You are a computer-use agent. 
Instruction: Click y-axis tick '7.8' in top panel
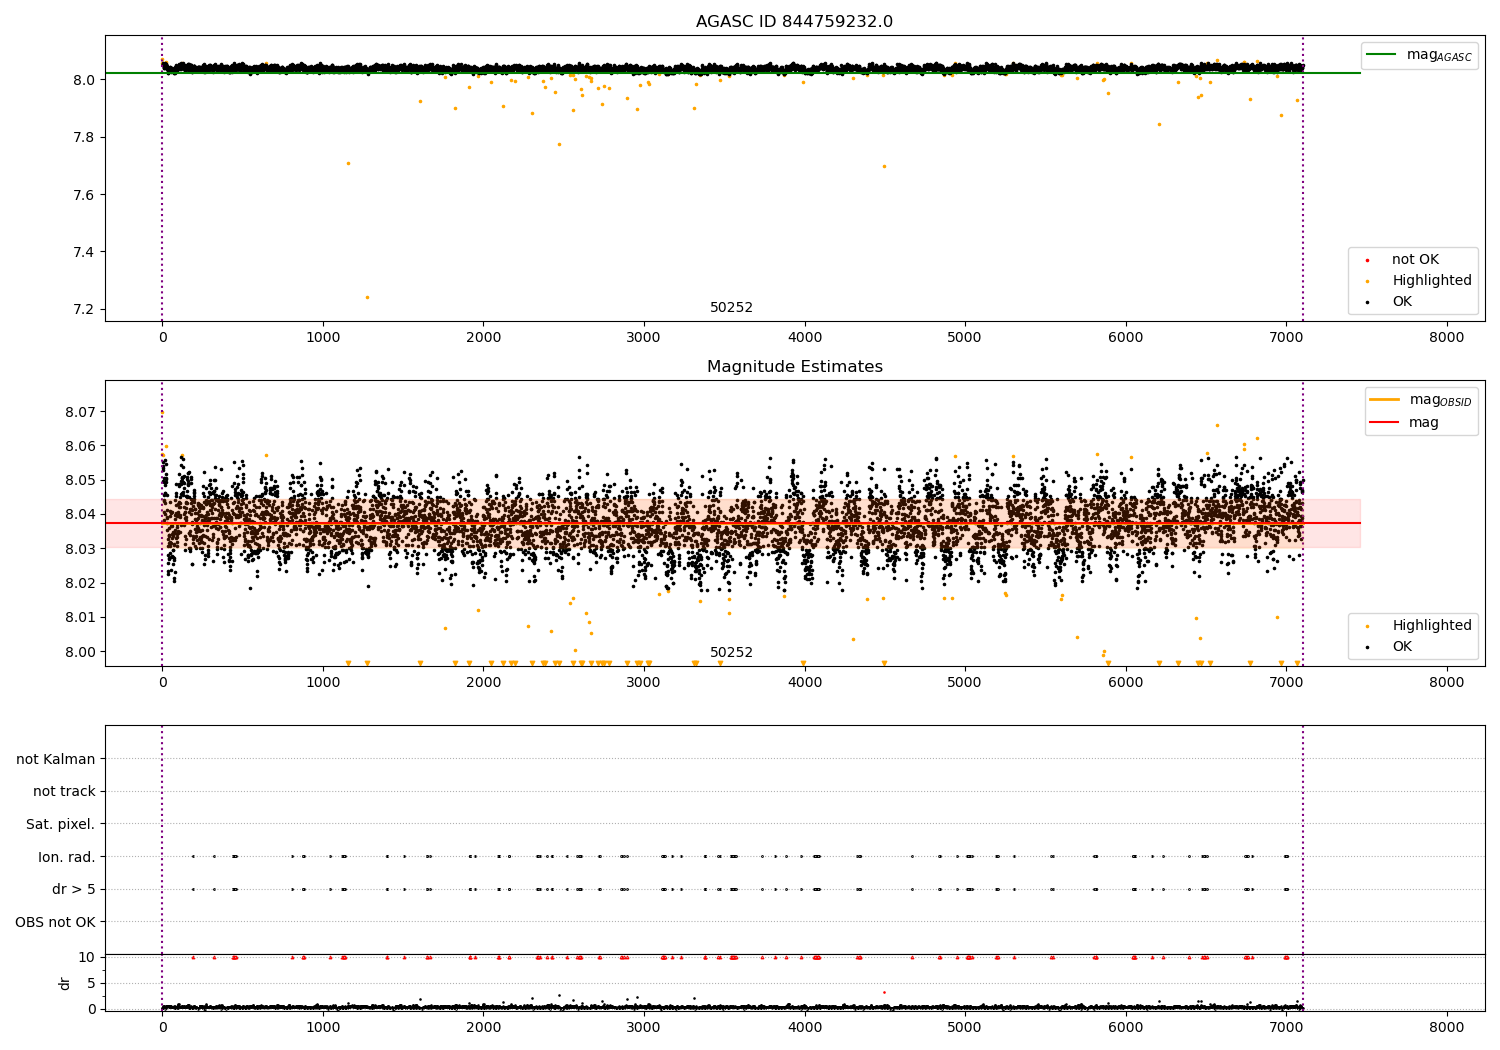point(84,137)
